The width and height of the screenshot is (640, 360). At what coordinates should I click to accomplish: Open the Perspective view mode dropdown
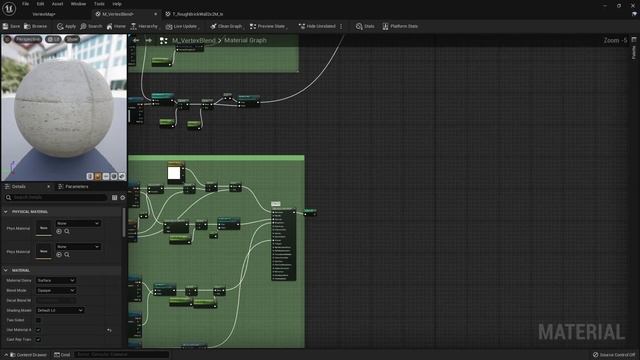28,39
